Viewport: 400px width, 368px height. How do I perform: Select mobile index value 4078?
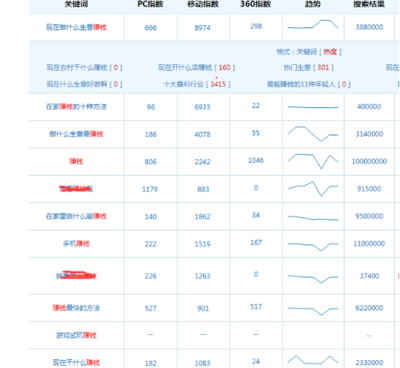(203, 134)
